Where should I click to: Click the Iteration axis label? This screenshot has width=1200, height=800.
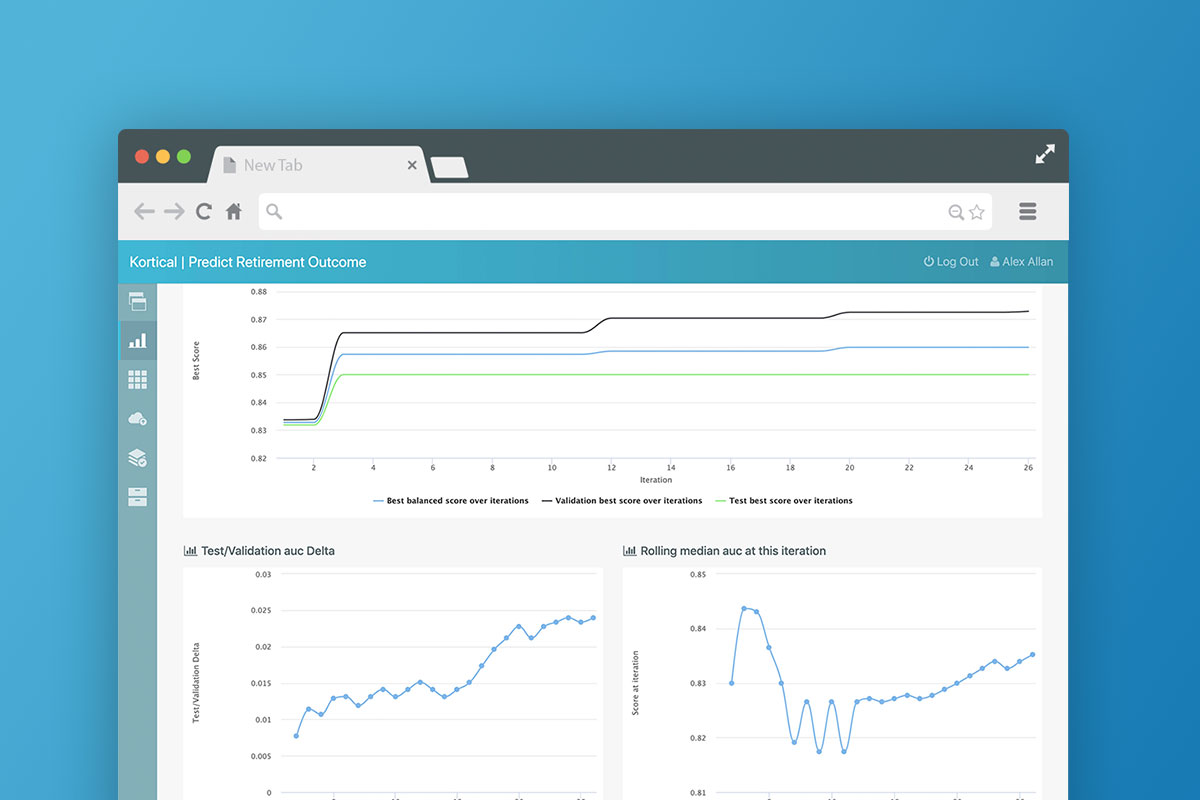point(656,480)
